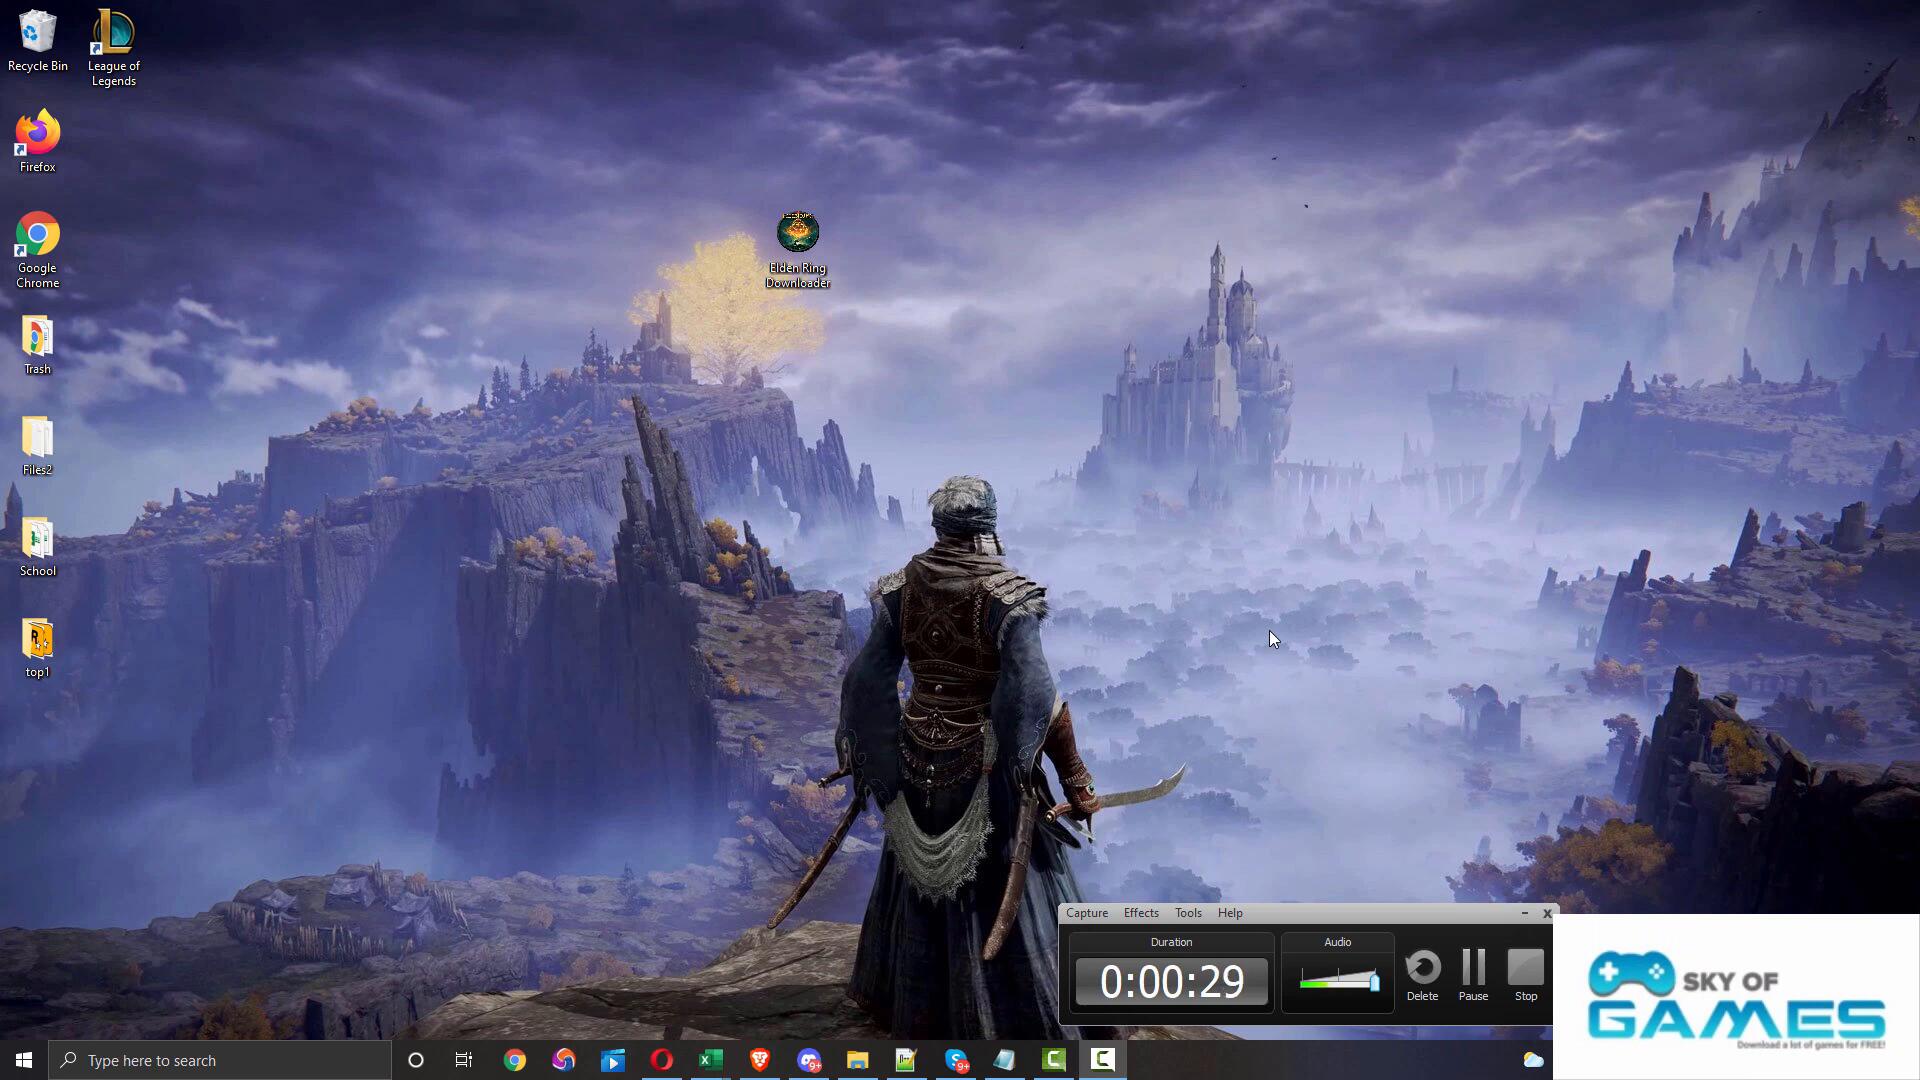Open the Help menu
This screenshot has height=1080, width=1920.
click(x=1230, y=913)
